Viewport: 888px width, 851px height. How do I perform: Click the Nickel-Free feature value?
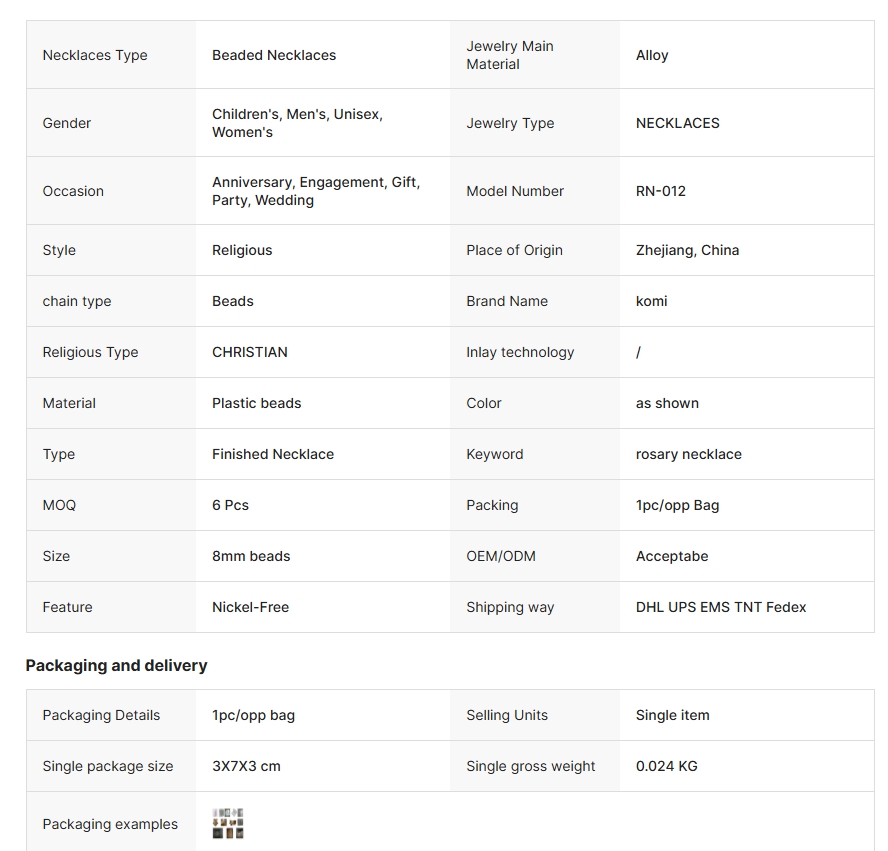[x=250, y=606]
